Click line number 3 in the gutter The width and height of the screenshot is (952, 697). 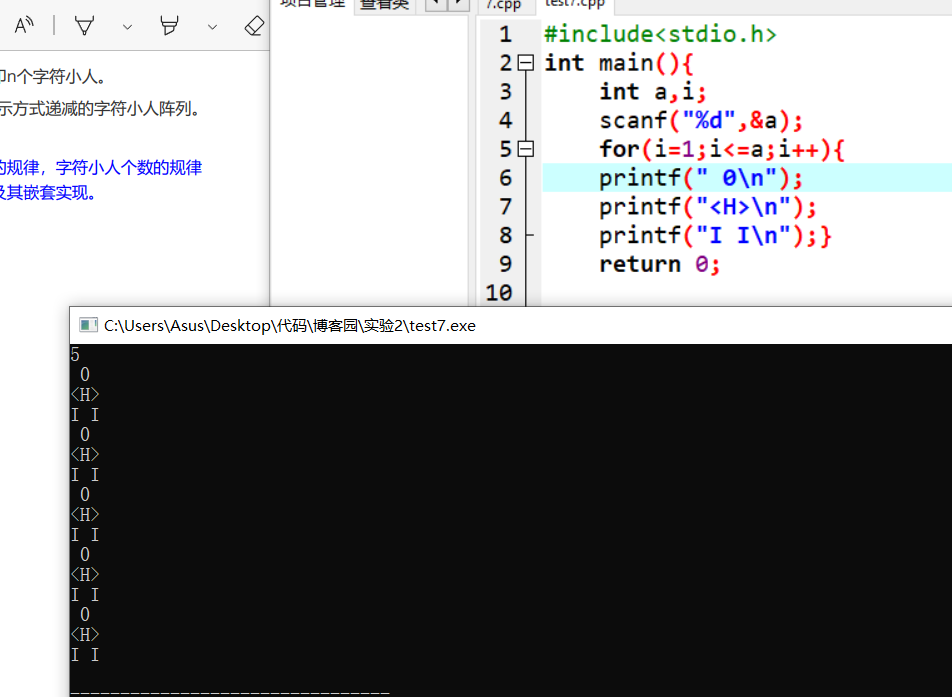pyautogui.click(x=506, y=92)
